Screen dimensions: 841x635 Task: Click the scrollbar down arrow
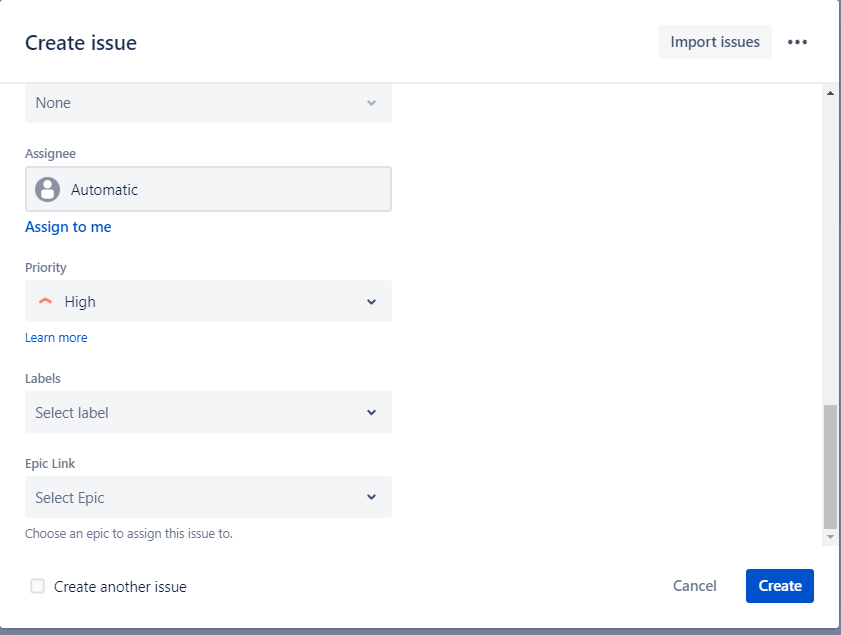(x=829, y=538)
